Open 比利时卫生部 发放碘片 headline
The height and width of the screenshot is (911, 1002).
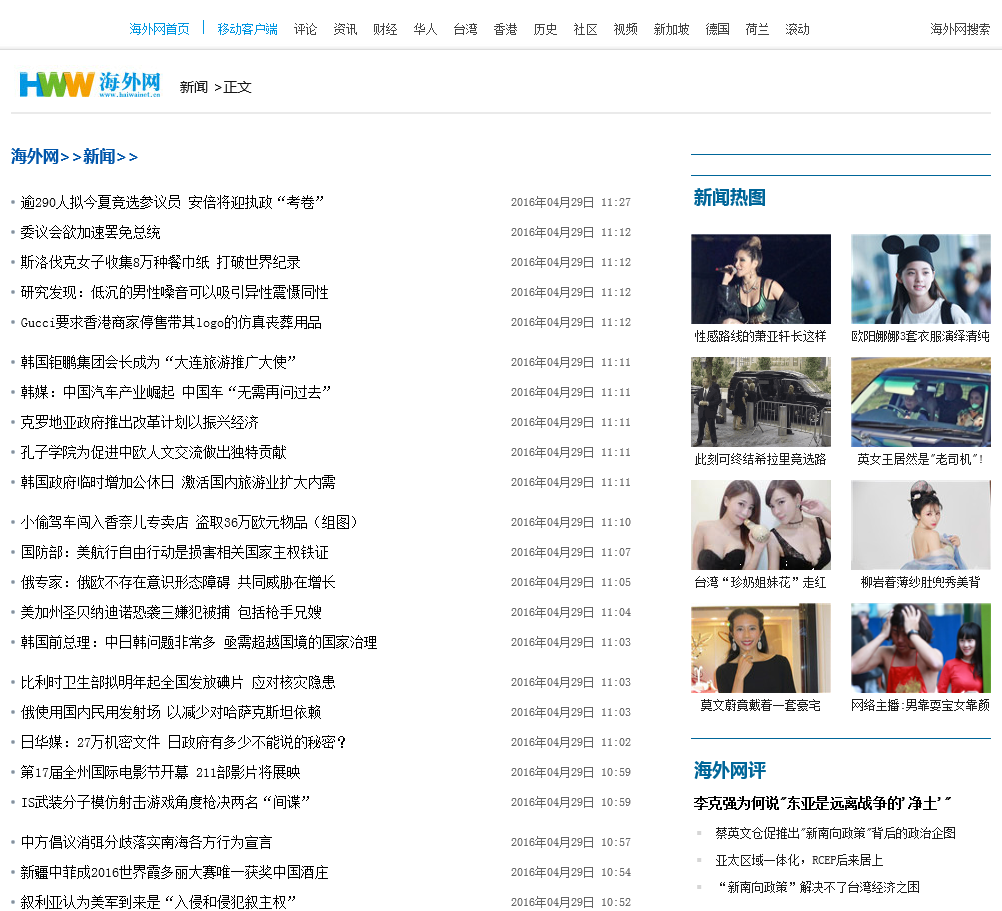178,682
